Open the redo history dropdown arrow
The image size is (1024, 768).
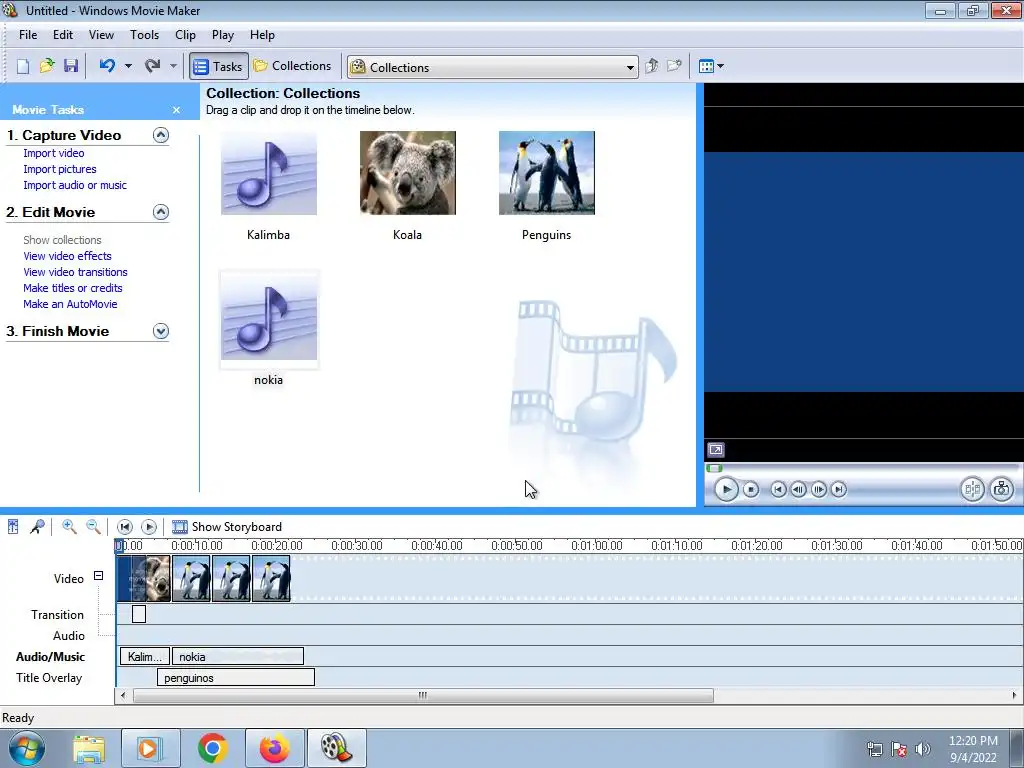click(x=173, y=66)
